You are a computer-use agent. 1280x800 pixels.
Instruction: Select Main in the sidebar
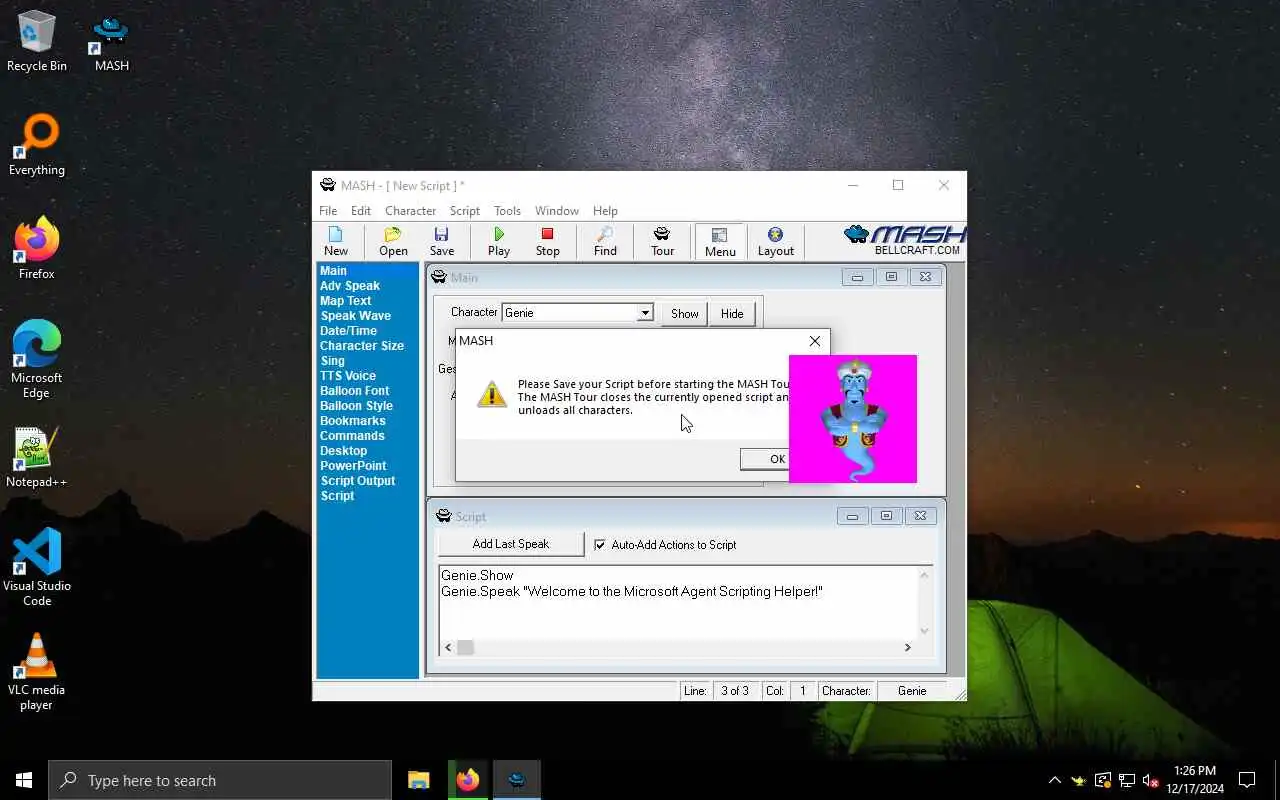coord(333,271)
